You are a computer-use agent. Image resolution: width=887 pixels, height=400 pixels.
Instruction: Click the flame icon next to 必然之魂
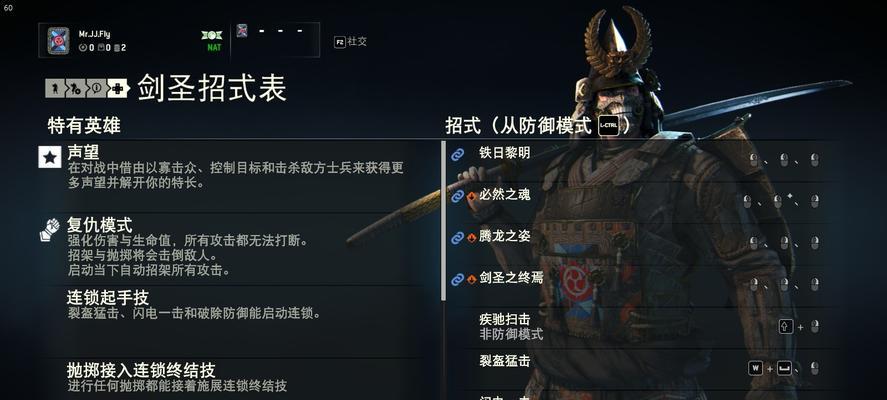471,196
